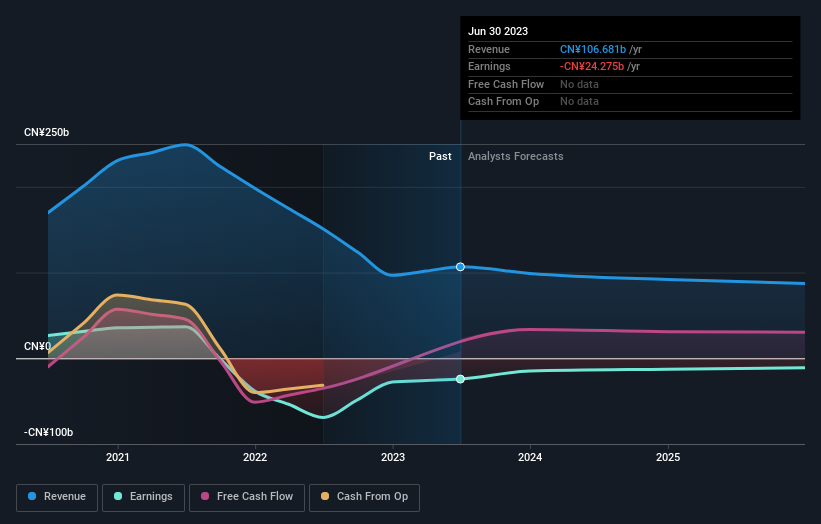Toggle the Cash From Op legend button
Screen dimensions: 821x524
(x=364, y=497)
